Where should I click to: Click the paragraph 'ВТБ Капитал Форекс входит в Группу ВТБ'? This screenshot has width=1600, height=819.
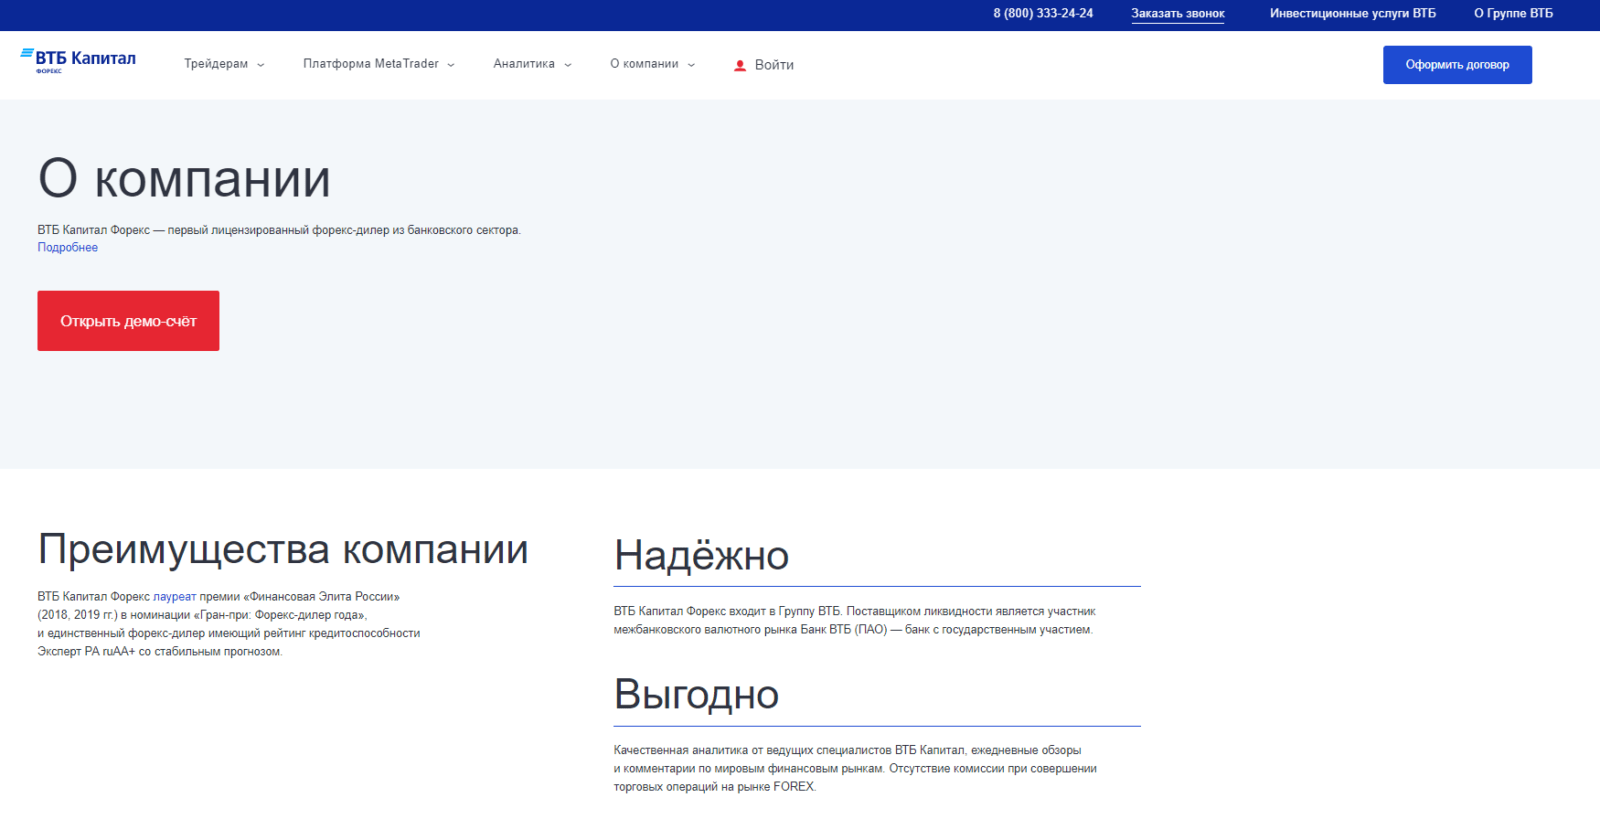(855, 620)
